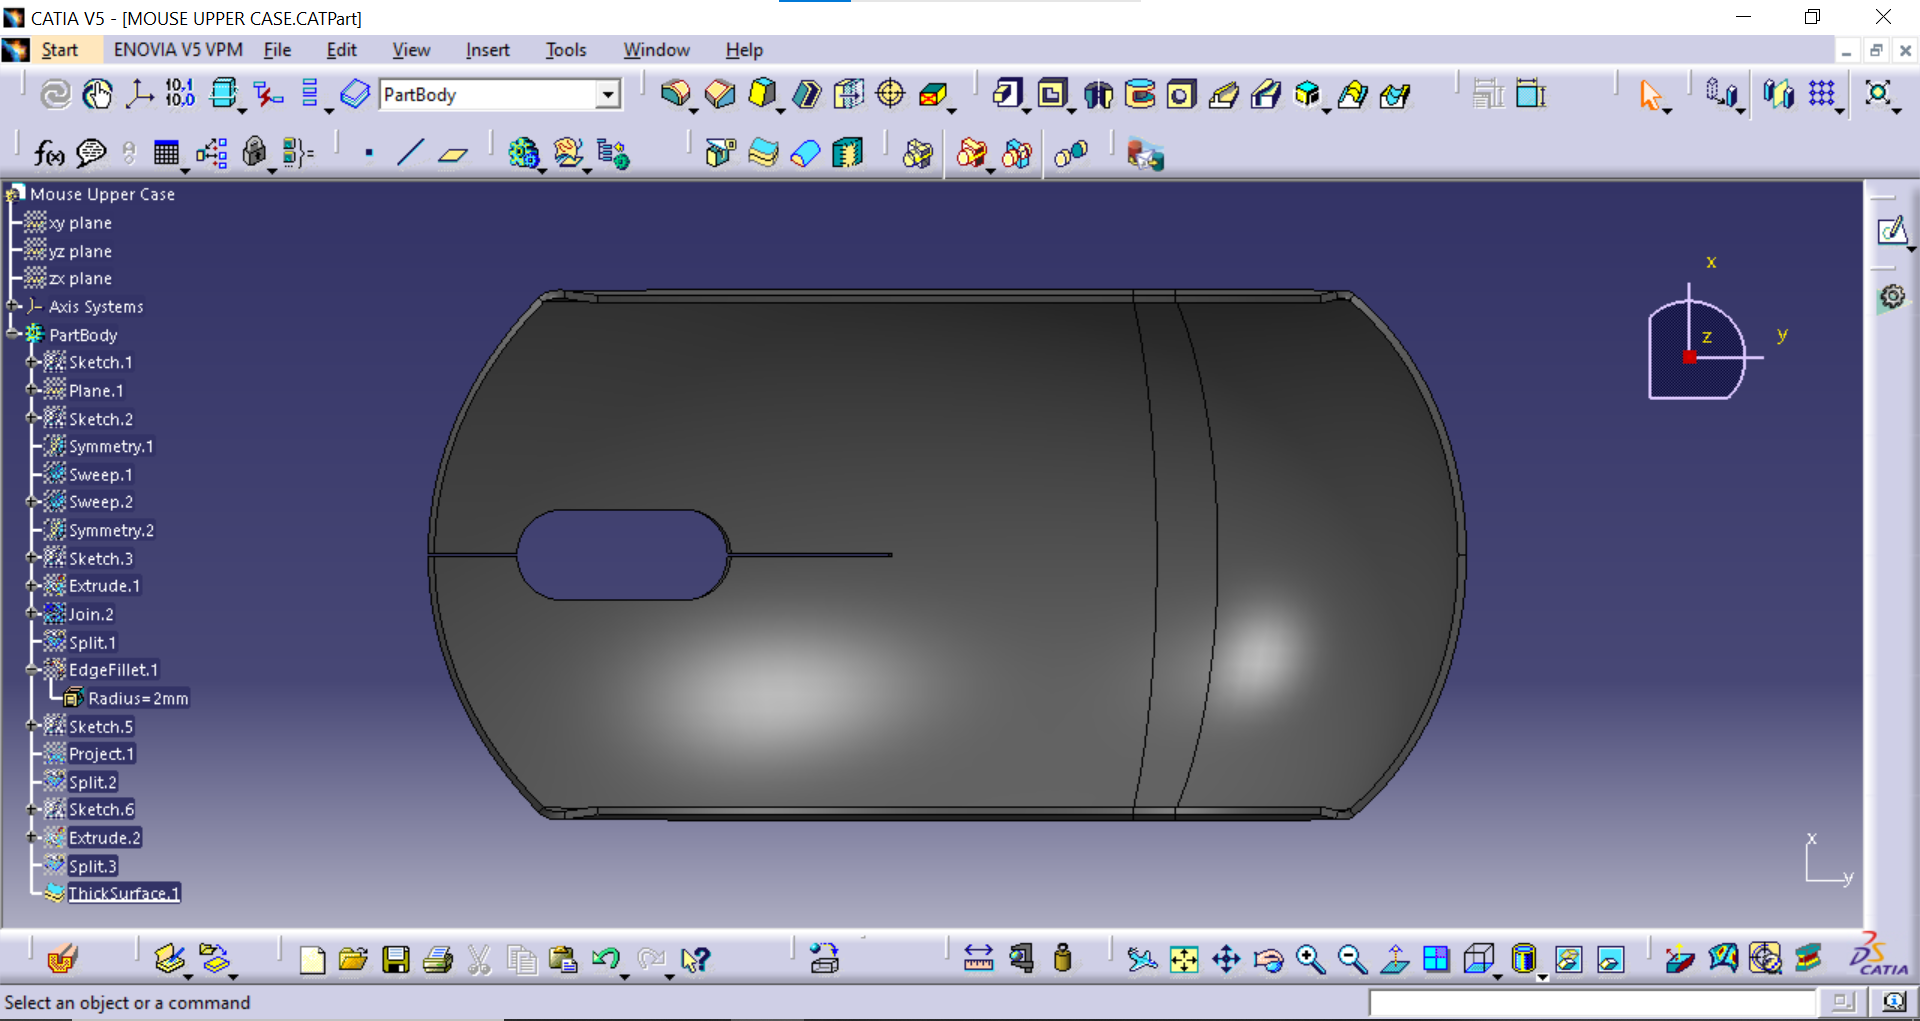The height and width of the screenshot is (1021, 1920).
Task: Select the Pan view icon
Action: tap(1226, 959)
